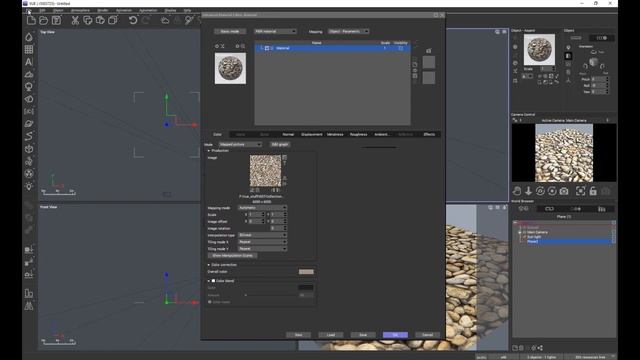This screenshot has width=640, height=360.
Task: Click the Color blend color swatch
Action: pyautogui.click(x=306, y=288)
